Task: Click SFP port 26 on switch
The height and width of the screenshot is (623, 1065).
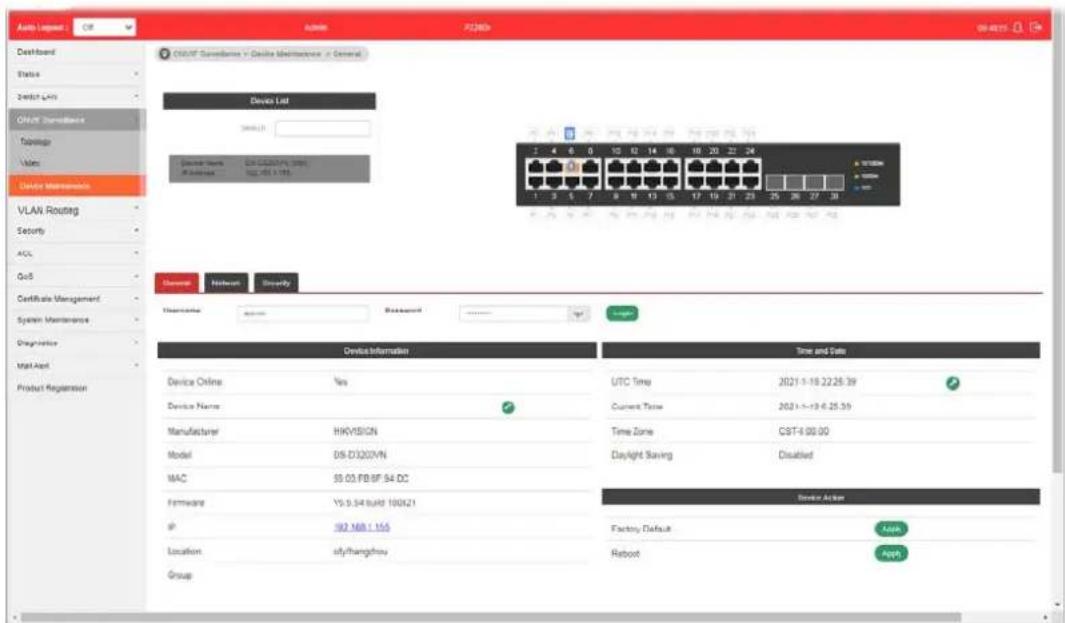Action: tap(795, 182)
